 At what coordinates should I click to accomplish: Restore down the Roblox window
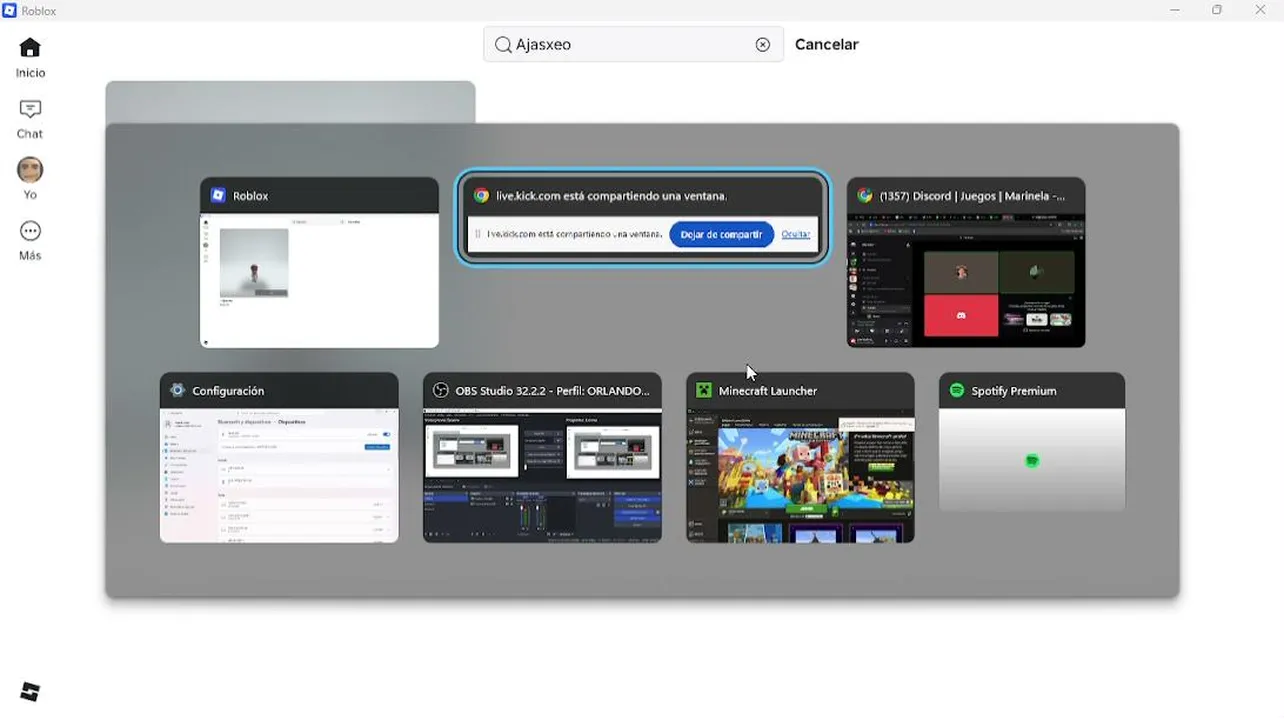click(1217, 10)
